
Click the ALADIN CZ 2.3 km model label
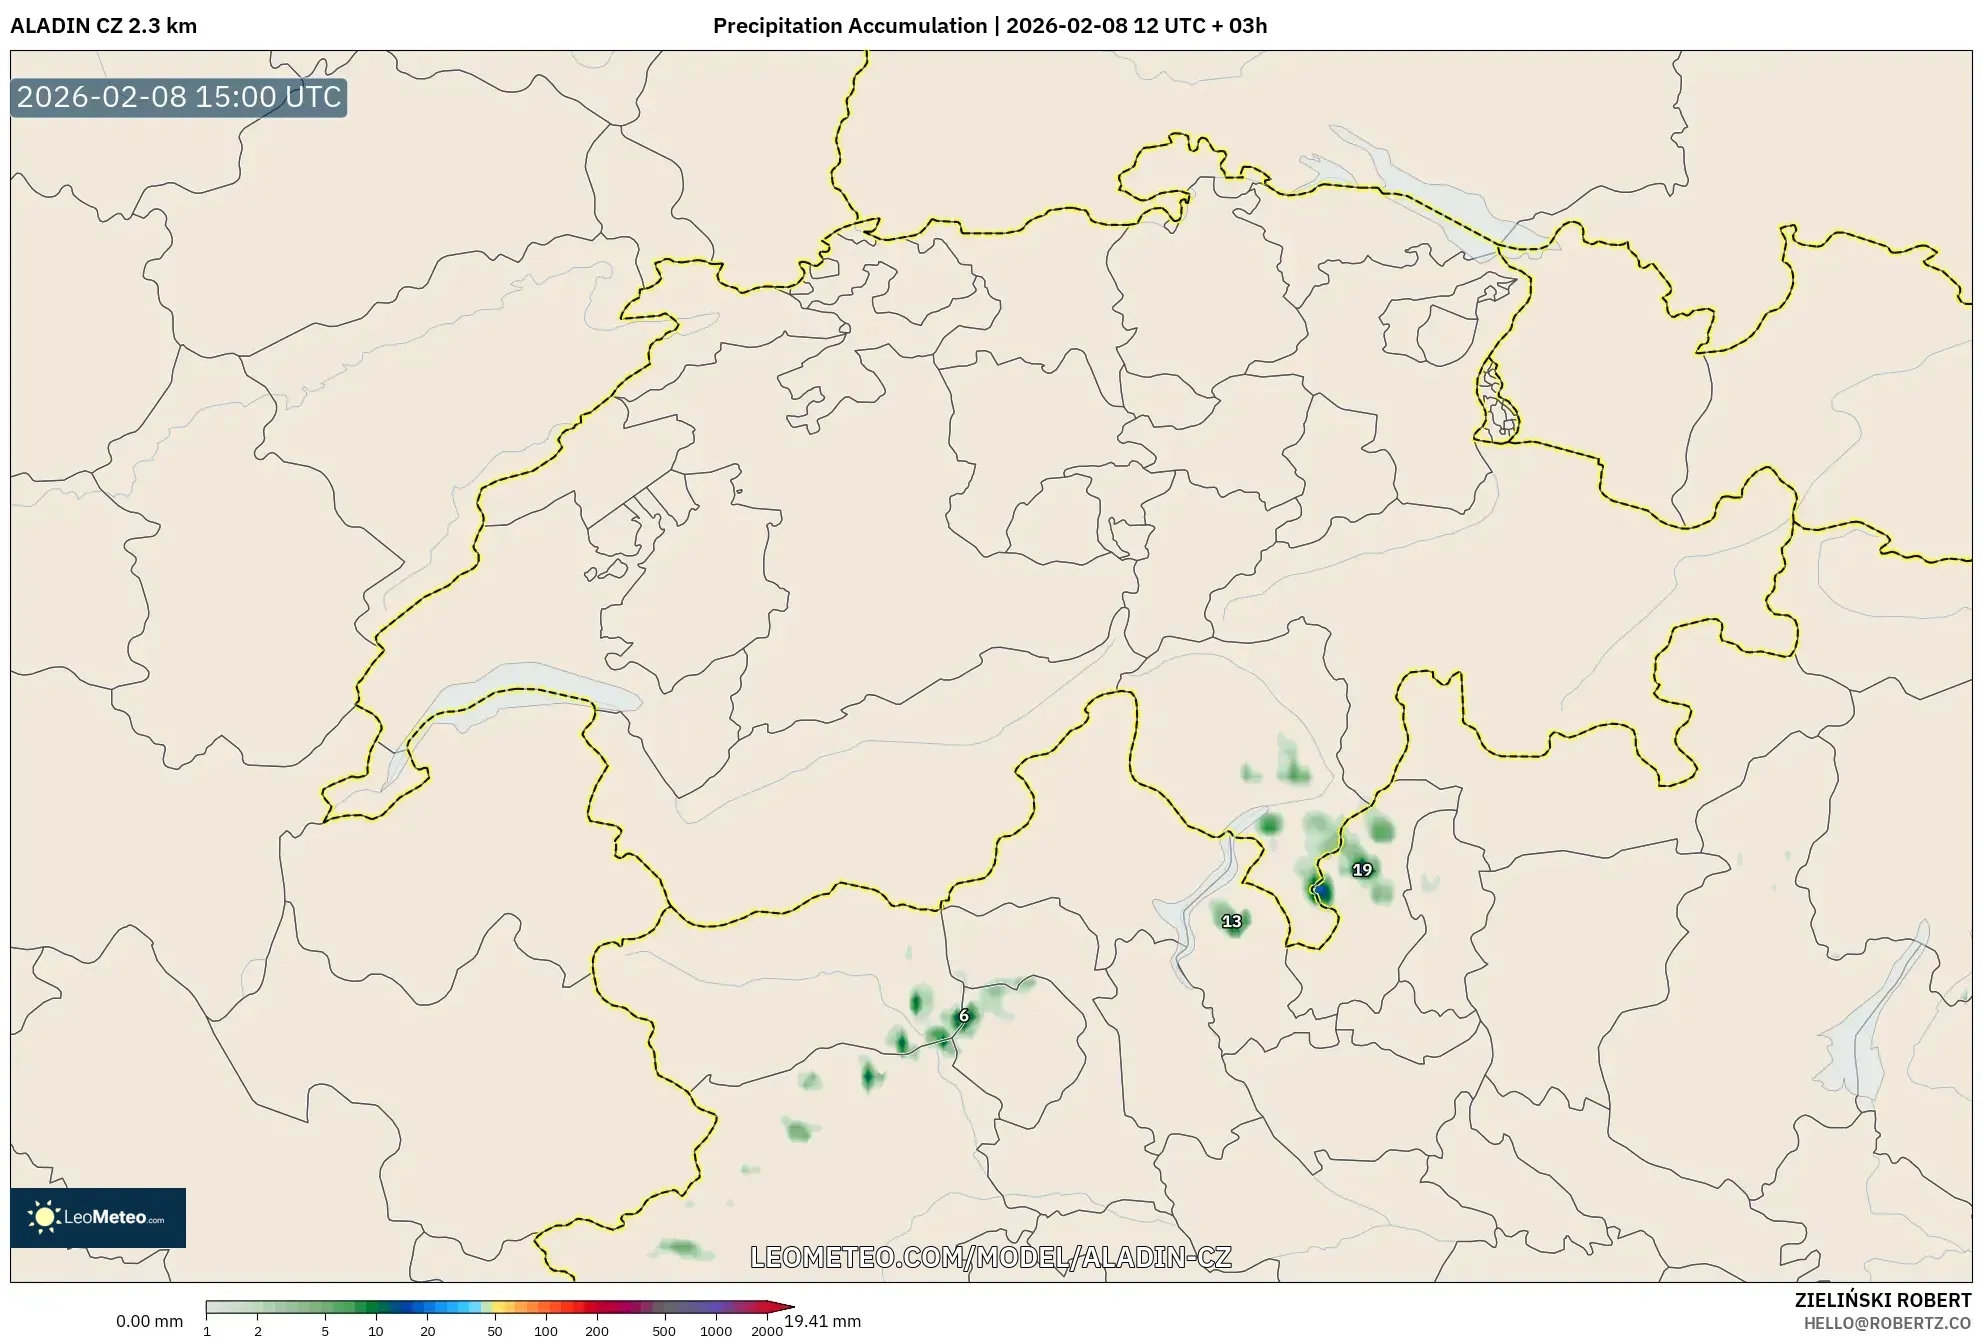101,27
